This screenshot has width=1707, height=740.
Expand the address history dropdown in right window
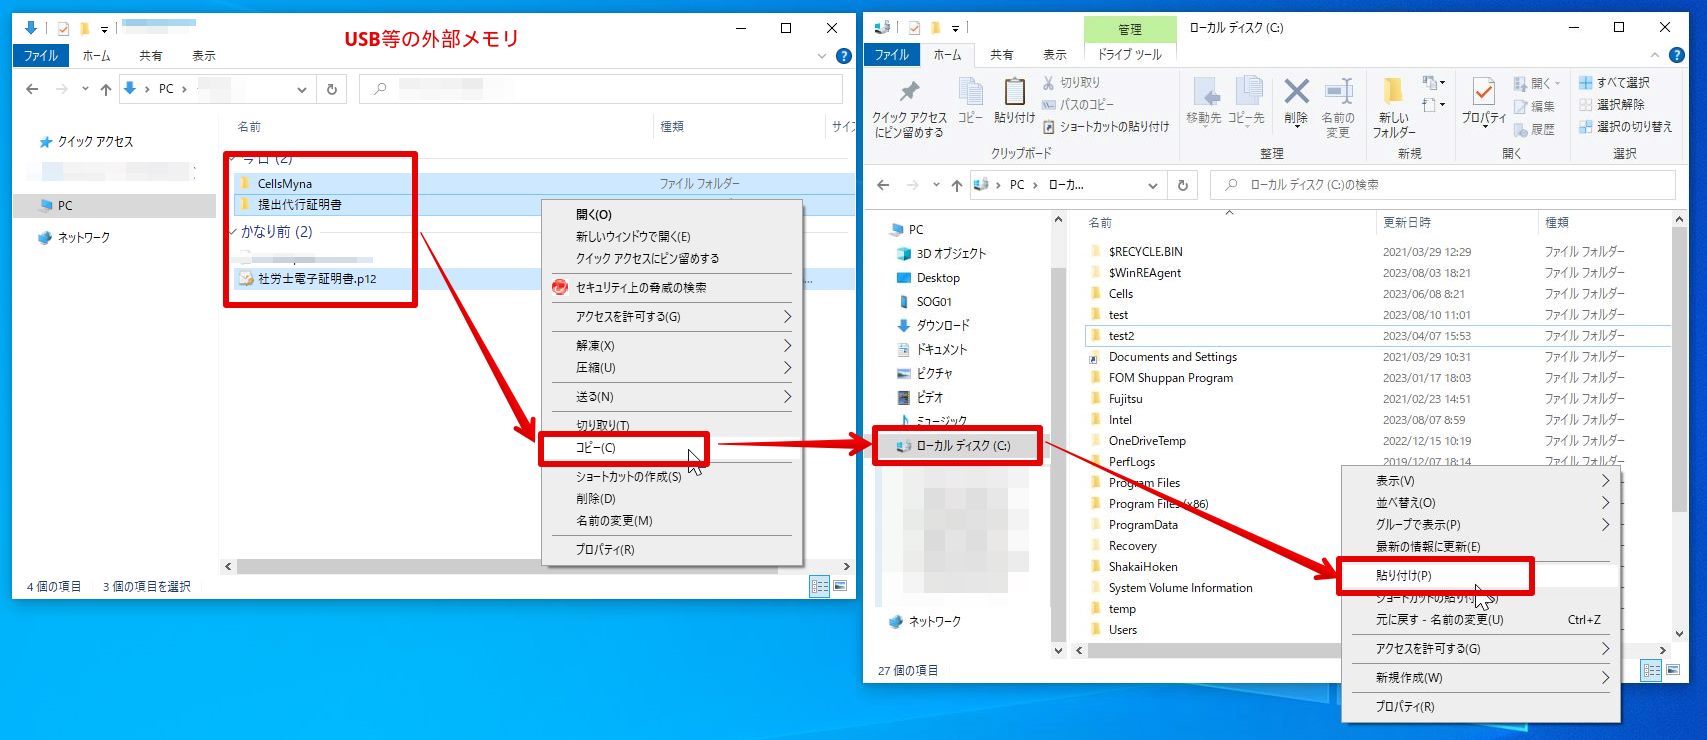point(1152,185)
